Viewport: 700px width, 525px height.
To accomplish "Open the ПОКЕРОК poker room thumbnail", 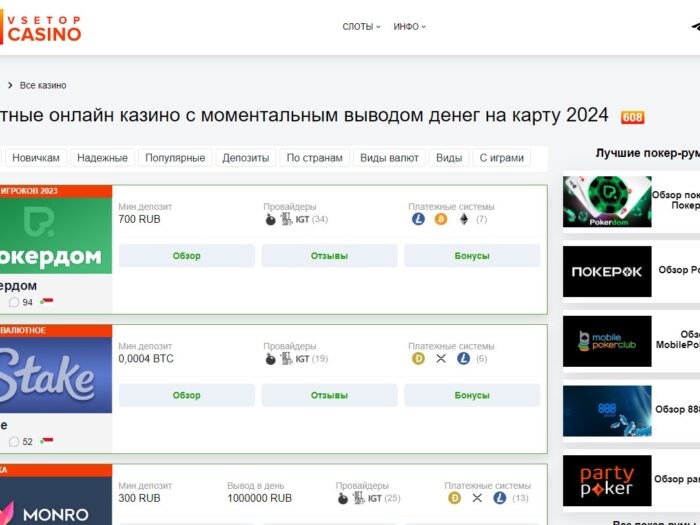I will click(607, 271).
